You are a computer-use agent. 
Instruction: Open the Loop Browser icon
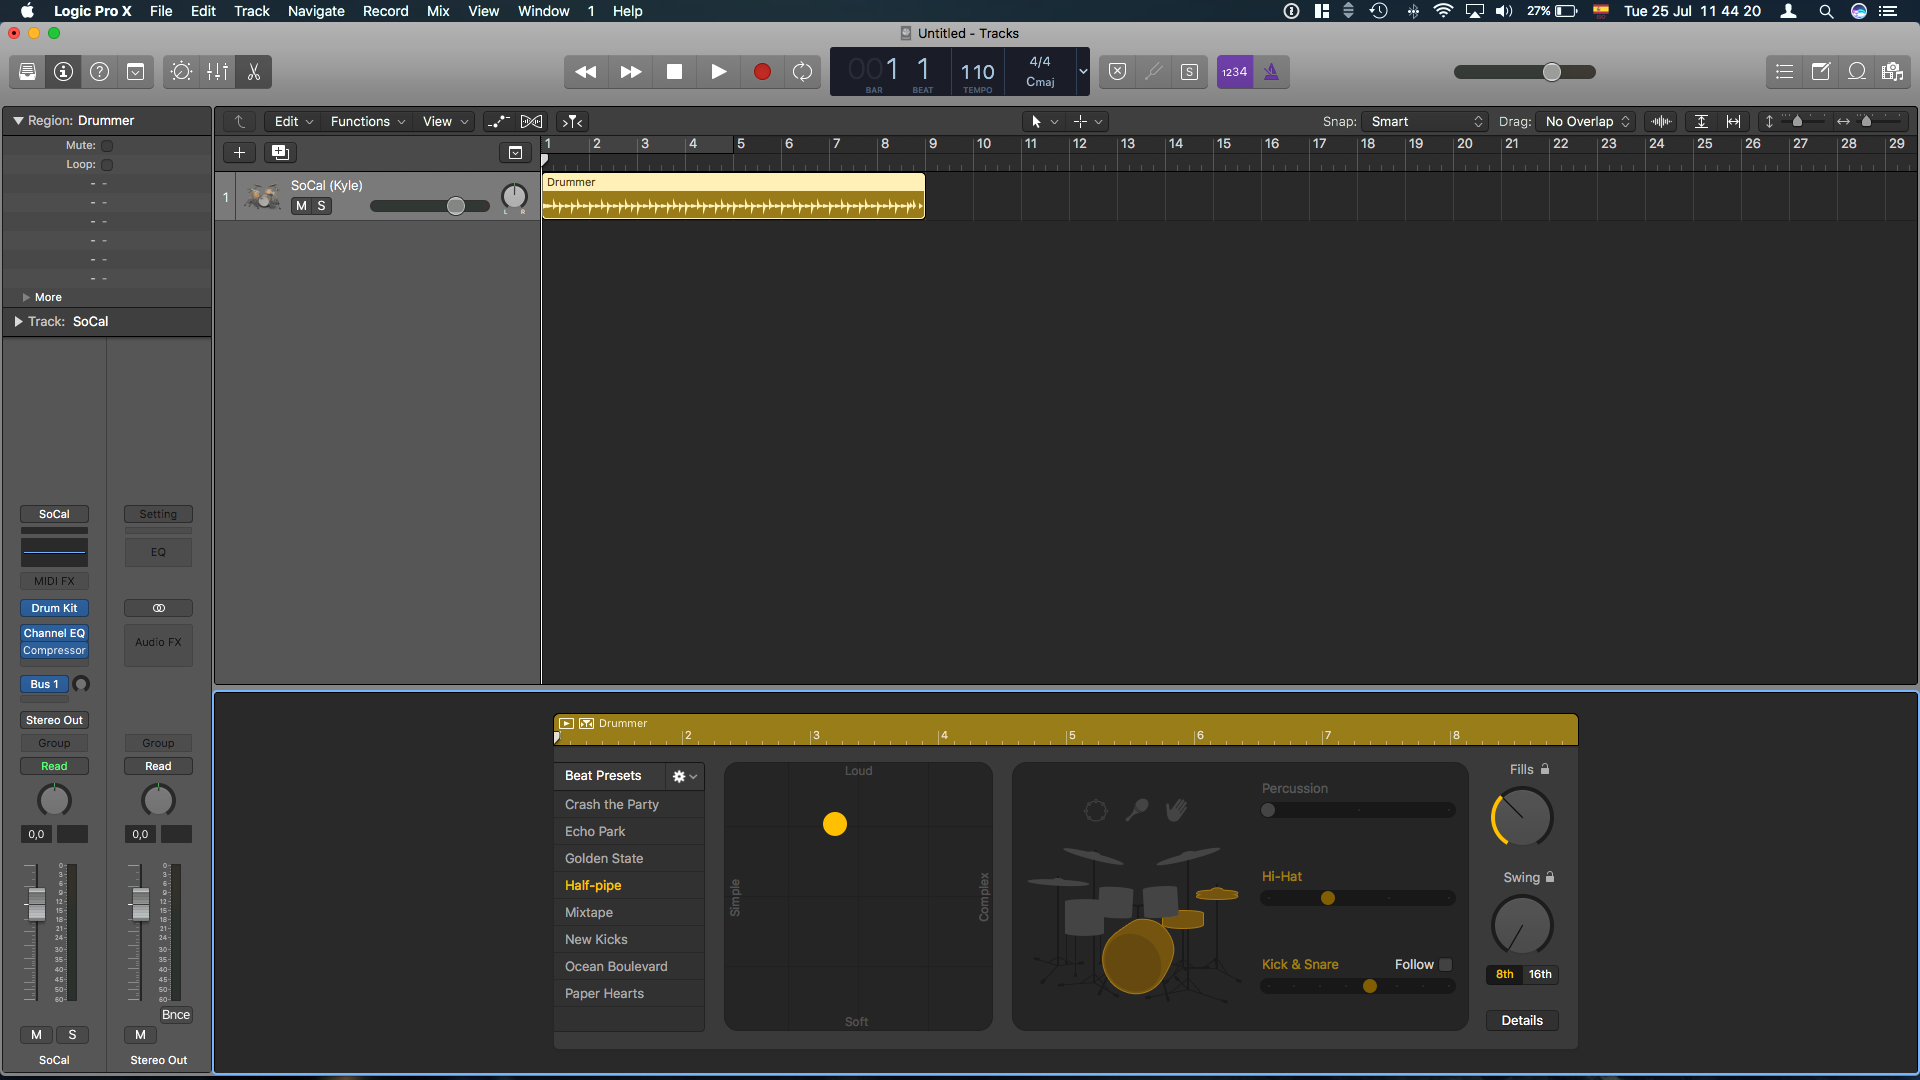[x=1857, y=72]
